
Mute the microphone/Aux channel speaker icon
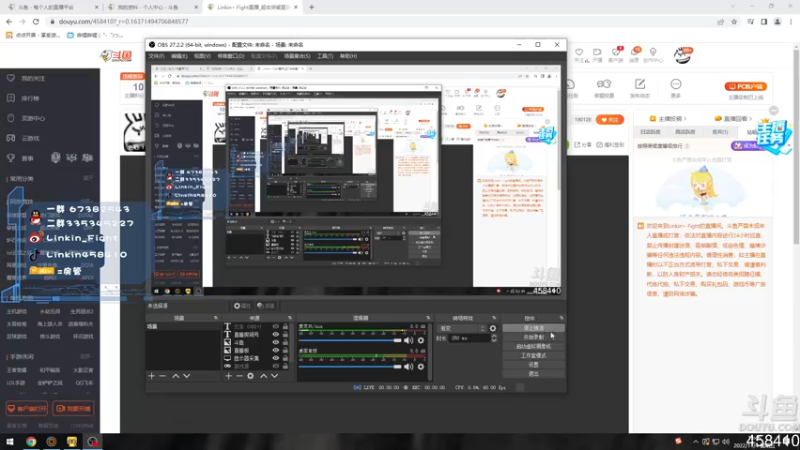point(409,340)
